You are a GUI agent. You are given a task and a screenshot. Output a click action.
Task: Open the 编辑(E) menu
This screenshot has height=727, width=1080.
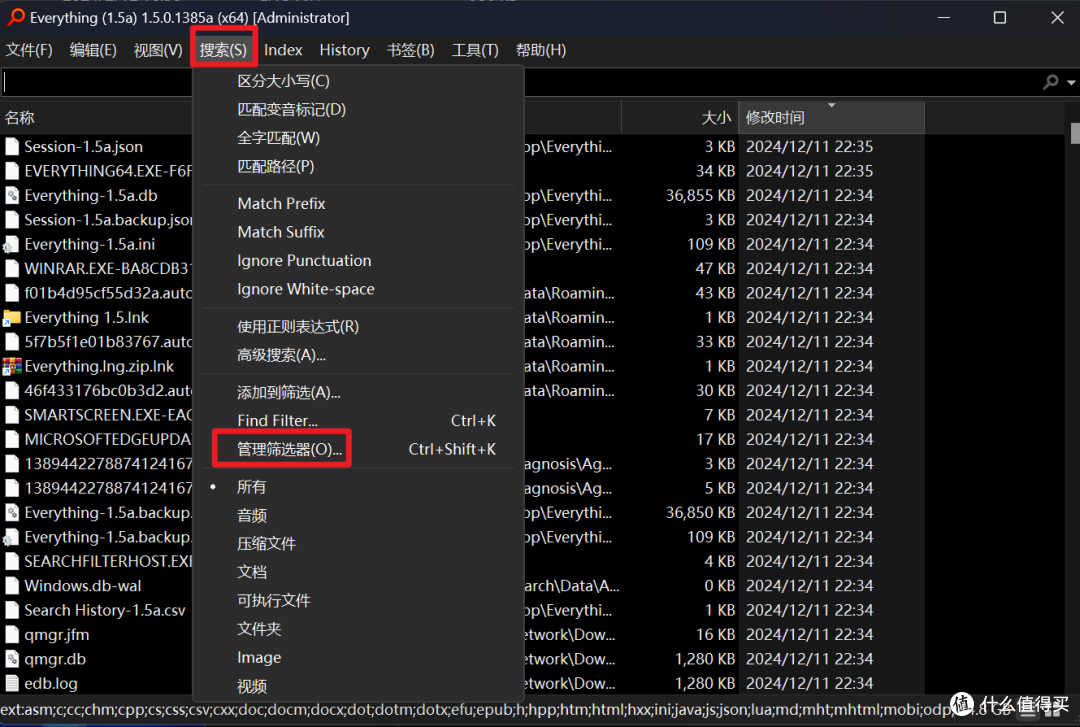tap(93, 50)
